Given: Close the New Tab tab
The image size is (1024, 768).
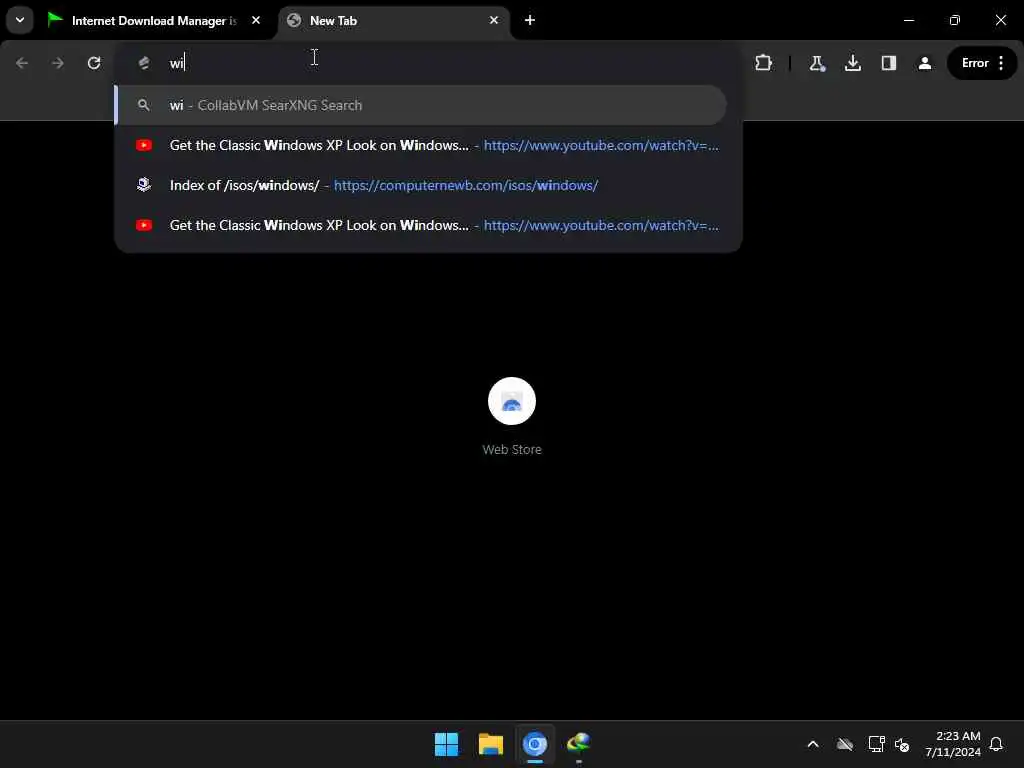Looking at the screenshot, I should pos(494,20).
